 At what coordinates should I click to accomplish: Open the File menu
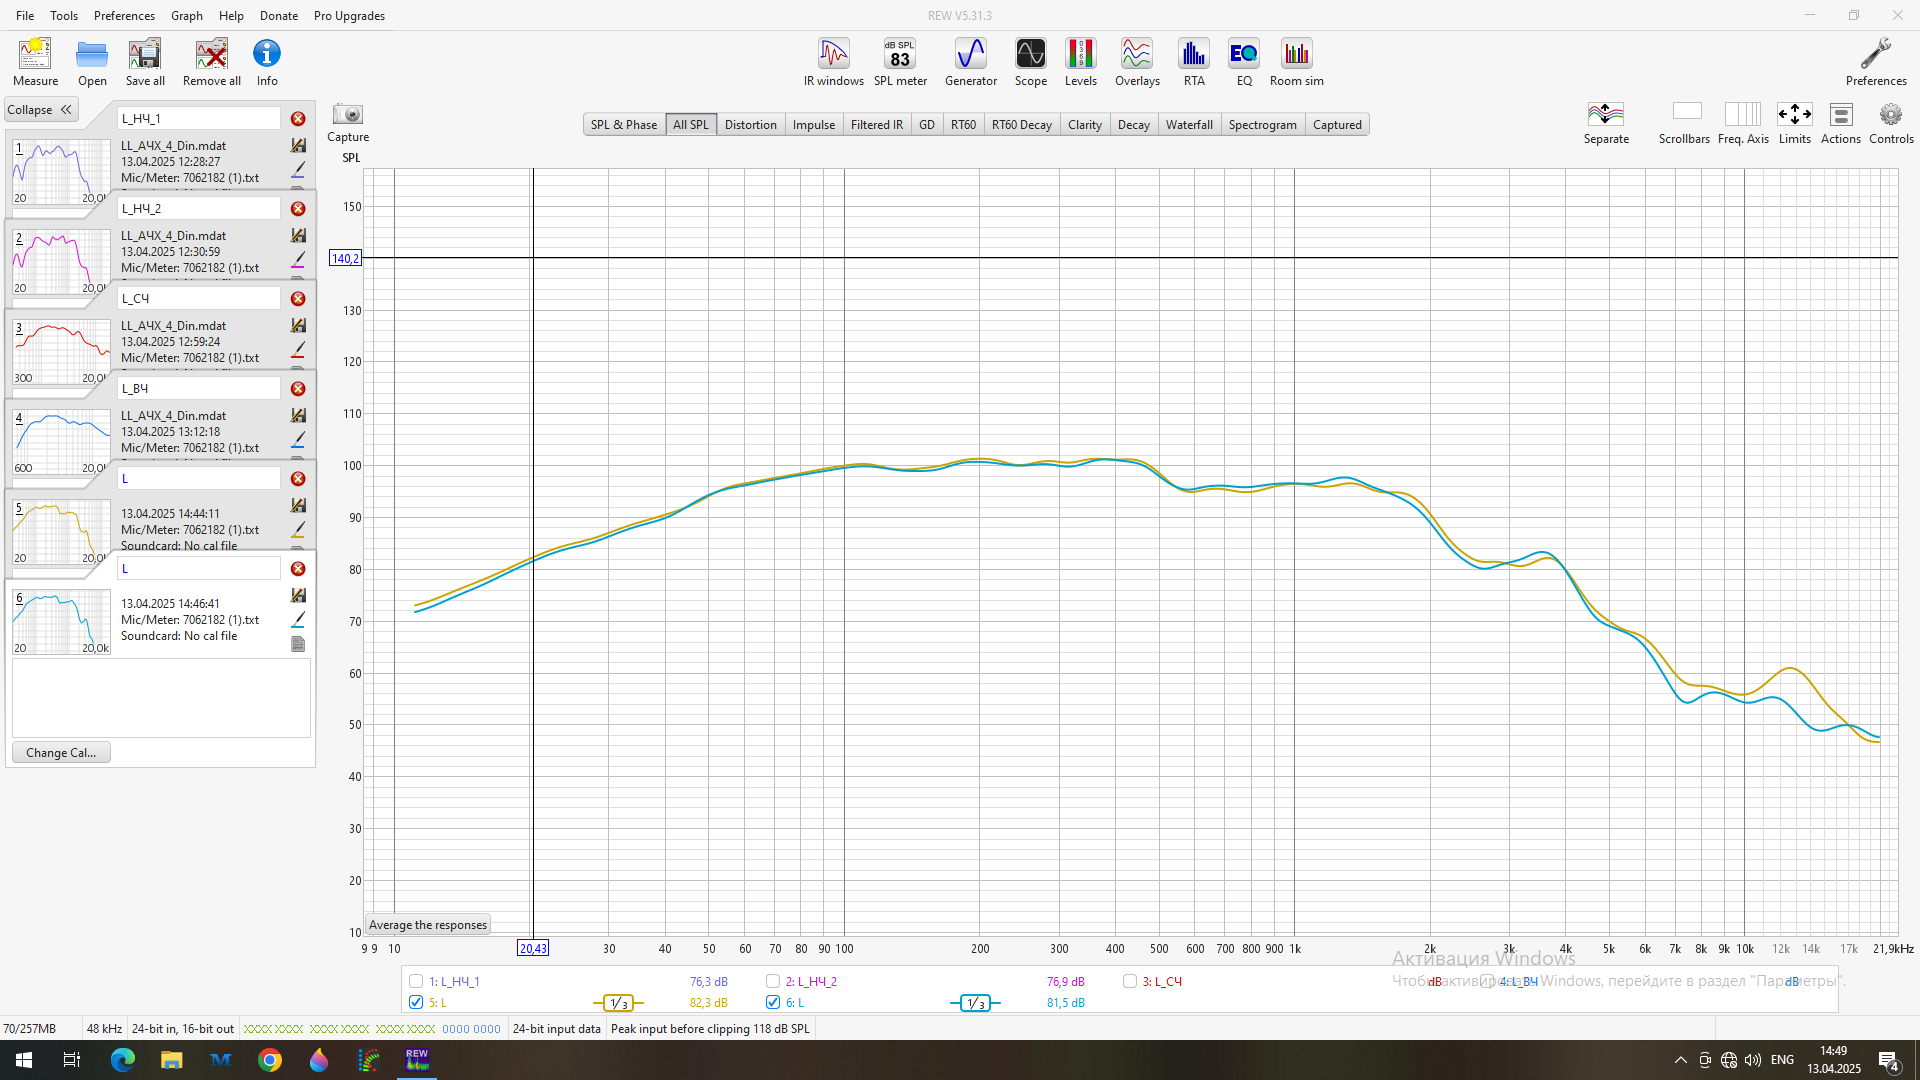point(25,16)
